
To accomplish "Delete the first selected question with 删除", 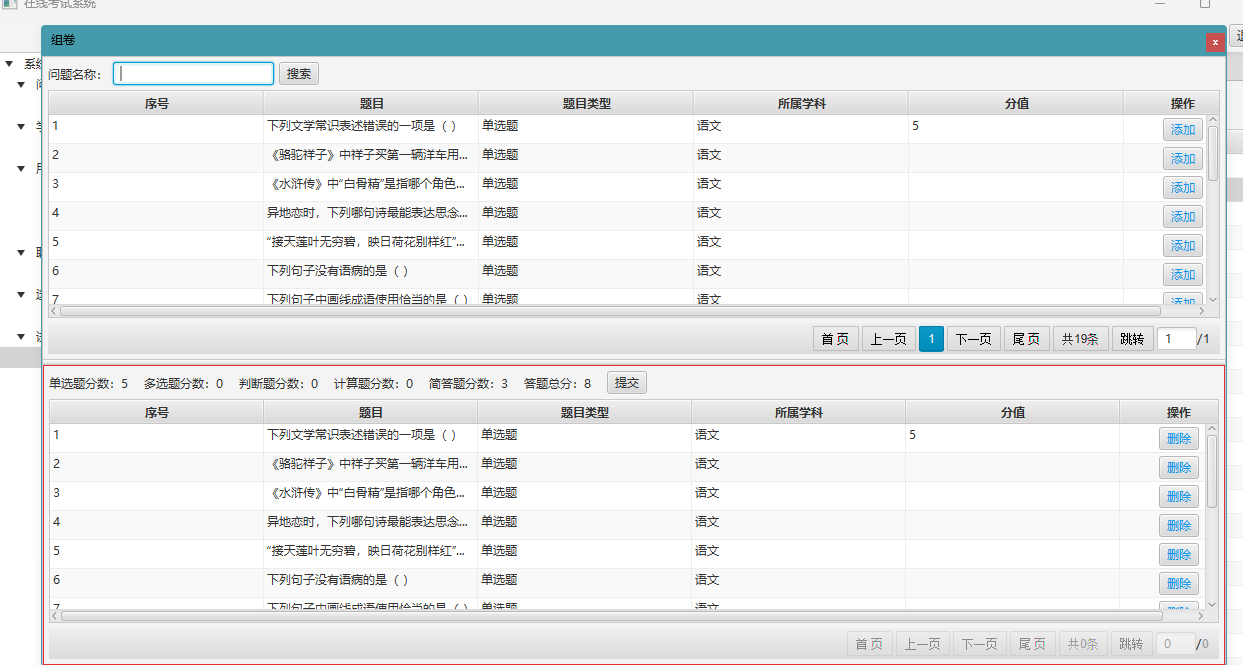I will (x=1178, y=439).
